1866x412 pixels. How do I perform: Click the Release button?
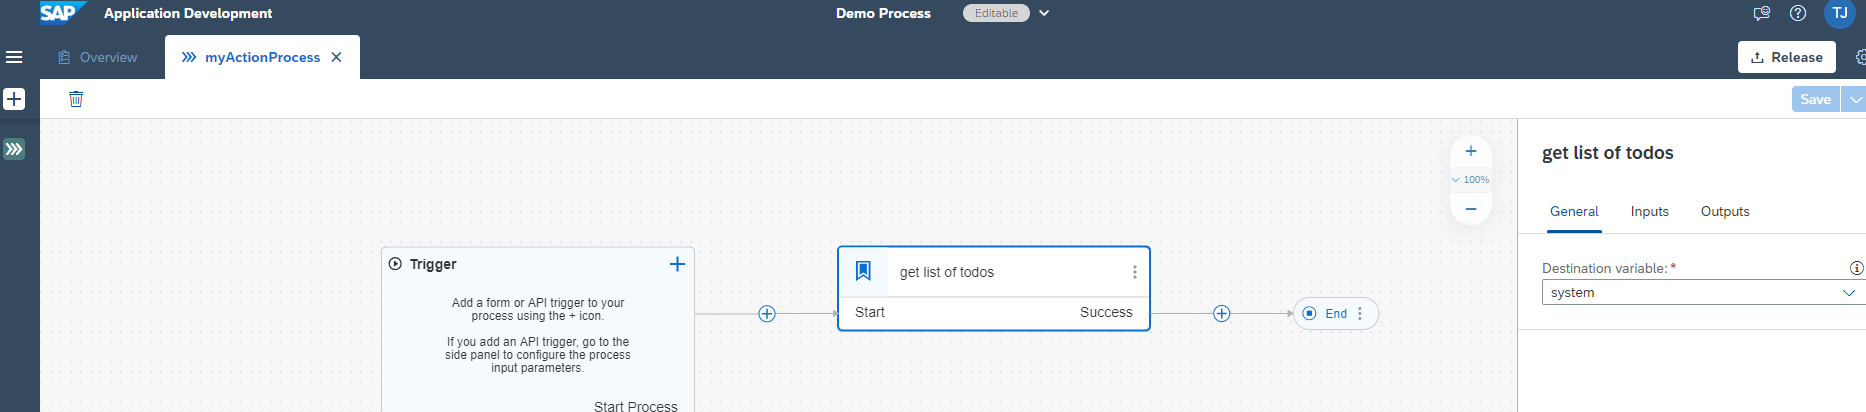tap(1787, 57)
